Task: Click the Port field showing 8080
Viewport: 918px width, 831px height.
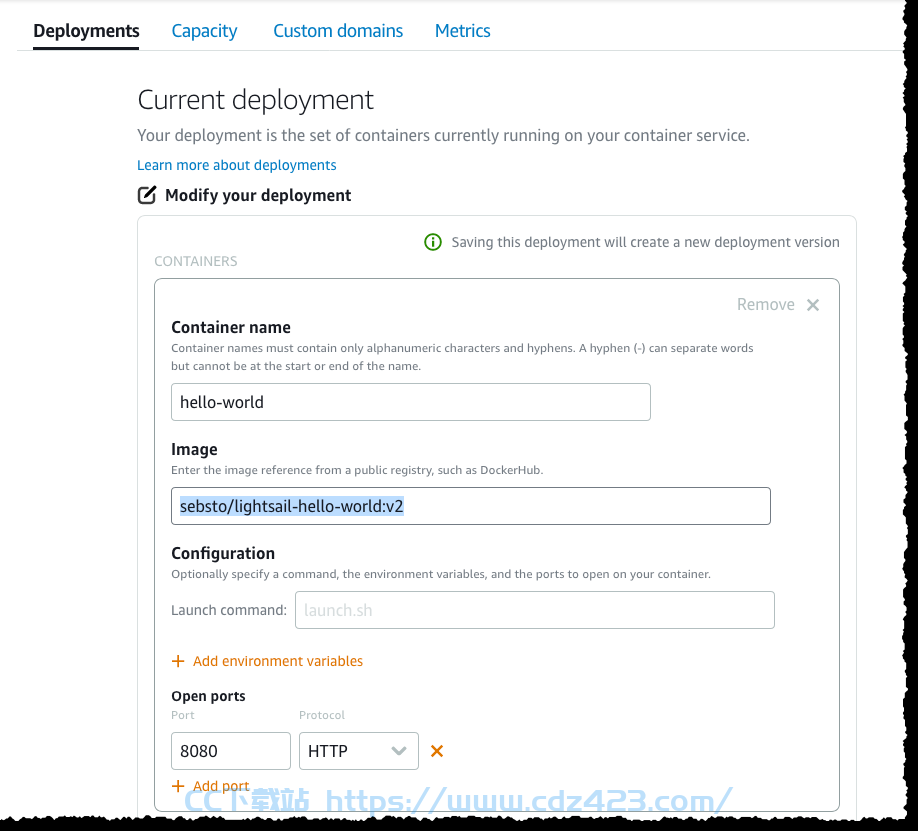Action: (231, 751)
